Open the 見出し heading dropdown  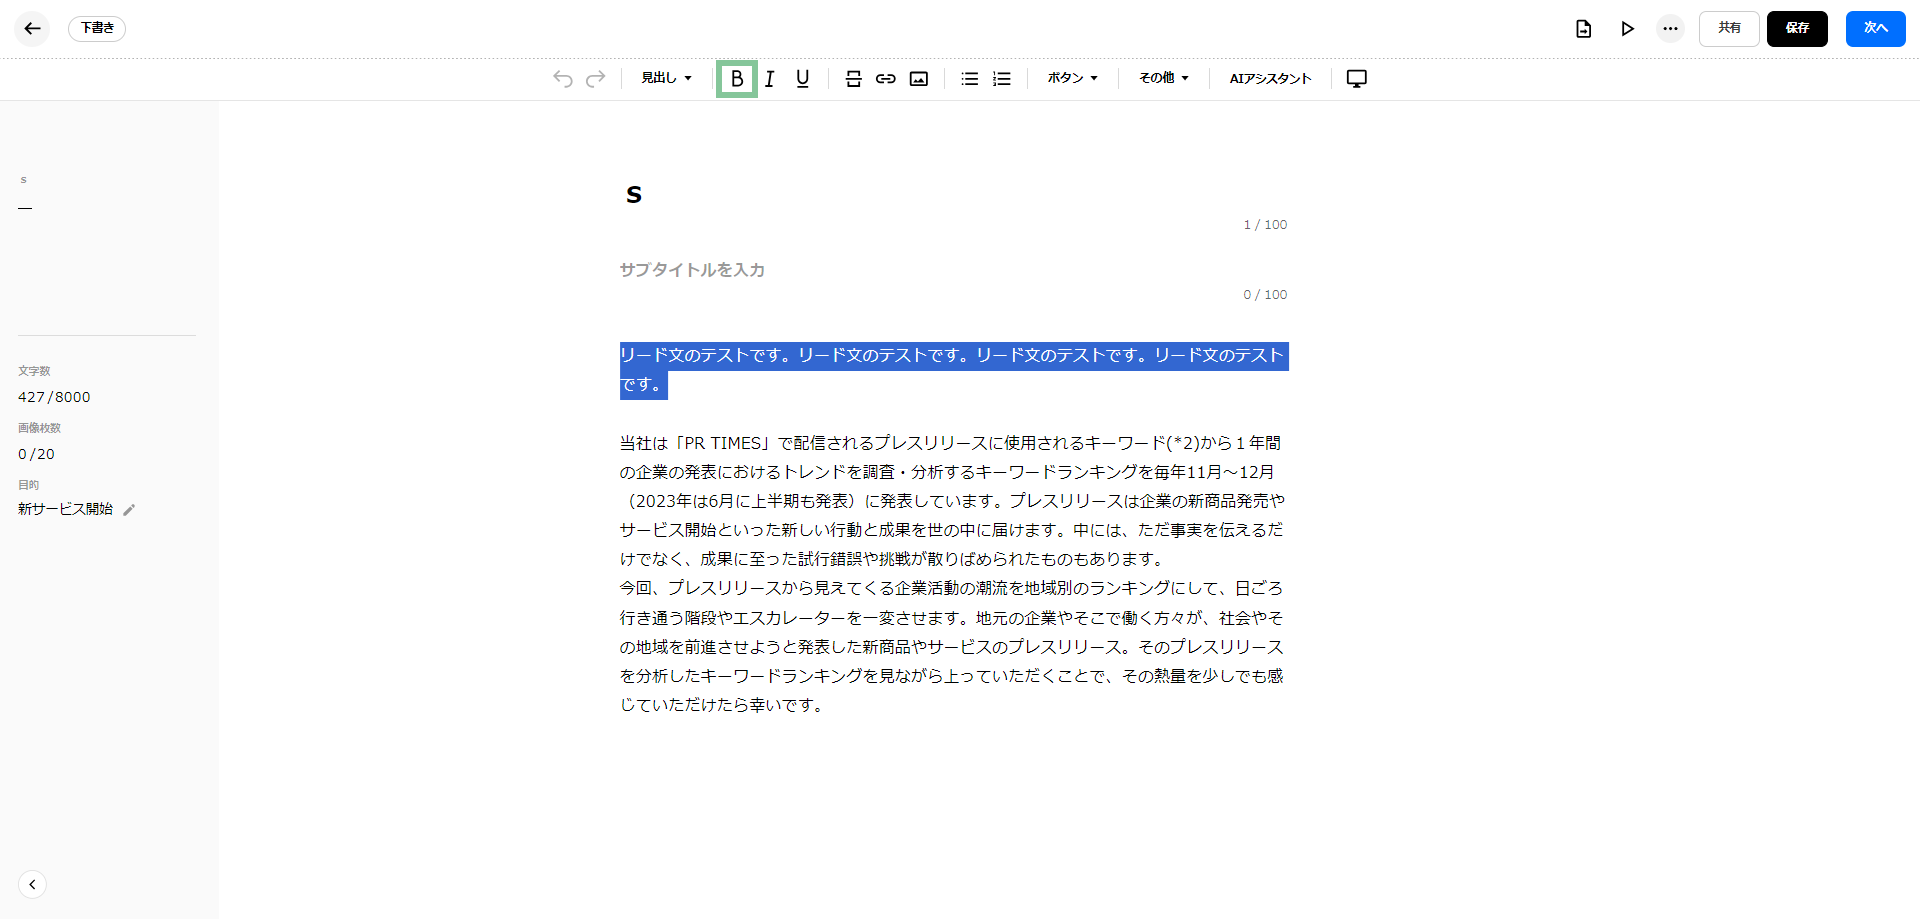tap(666, 78)
